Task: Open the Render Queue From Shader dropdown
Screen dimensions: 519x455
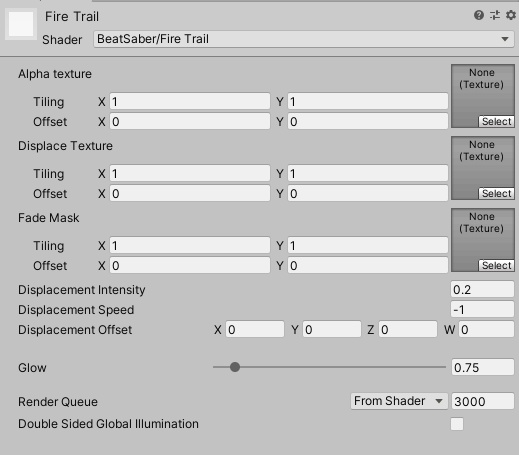Action: 399,401
